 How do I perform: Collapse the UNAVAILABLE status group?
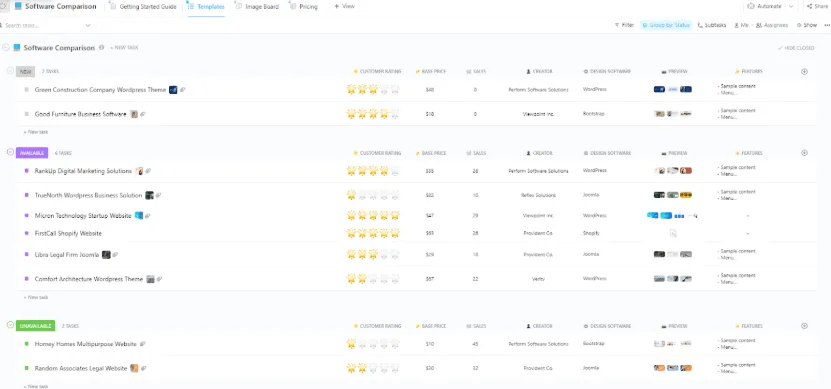coord(10,325)
